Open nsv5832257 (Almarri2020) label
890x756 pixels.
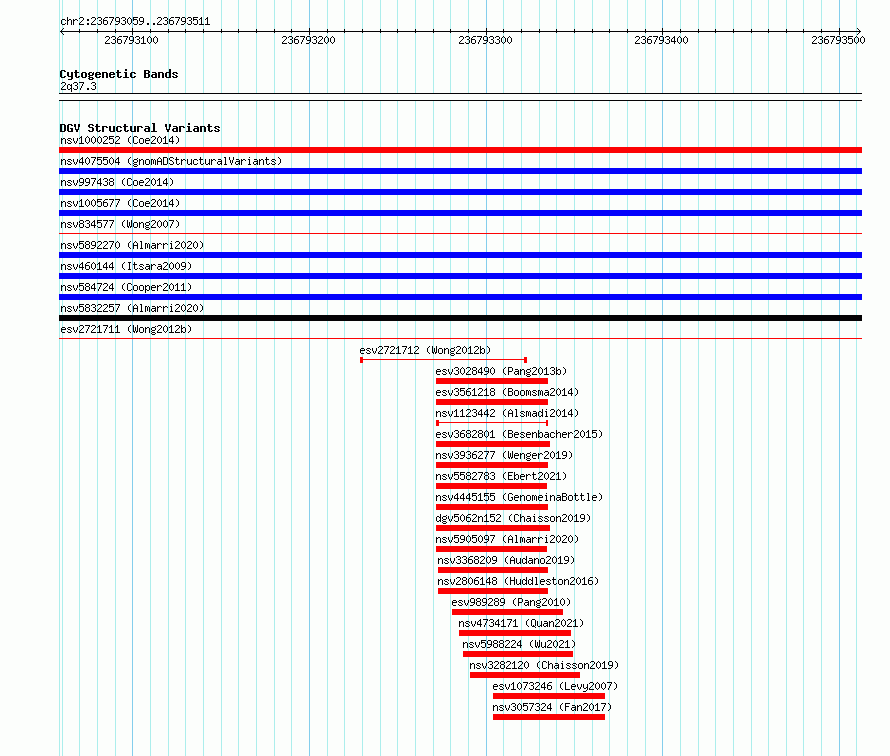pyautogui.click(x=132, y=308)
